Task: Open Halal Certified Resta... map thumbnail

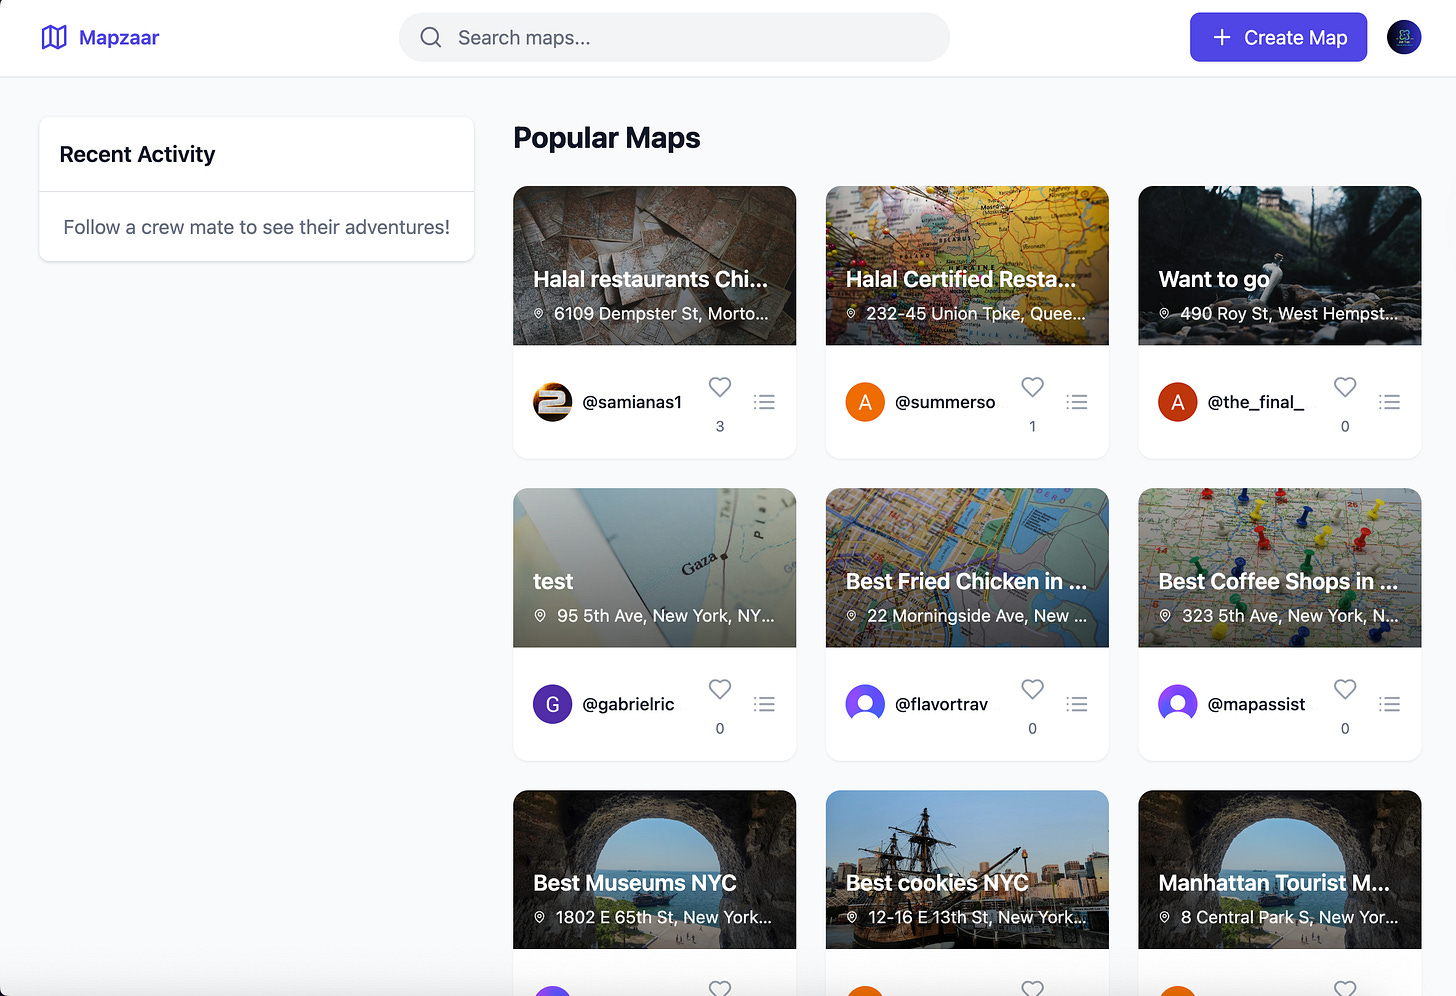Action: 967,265
